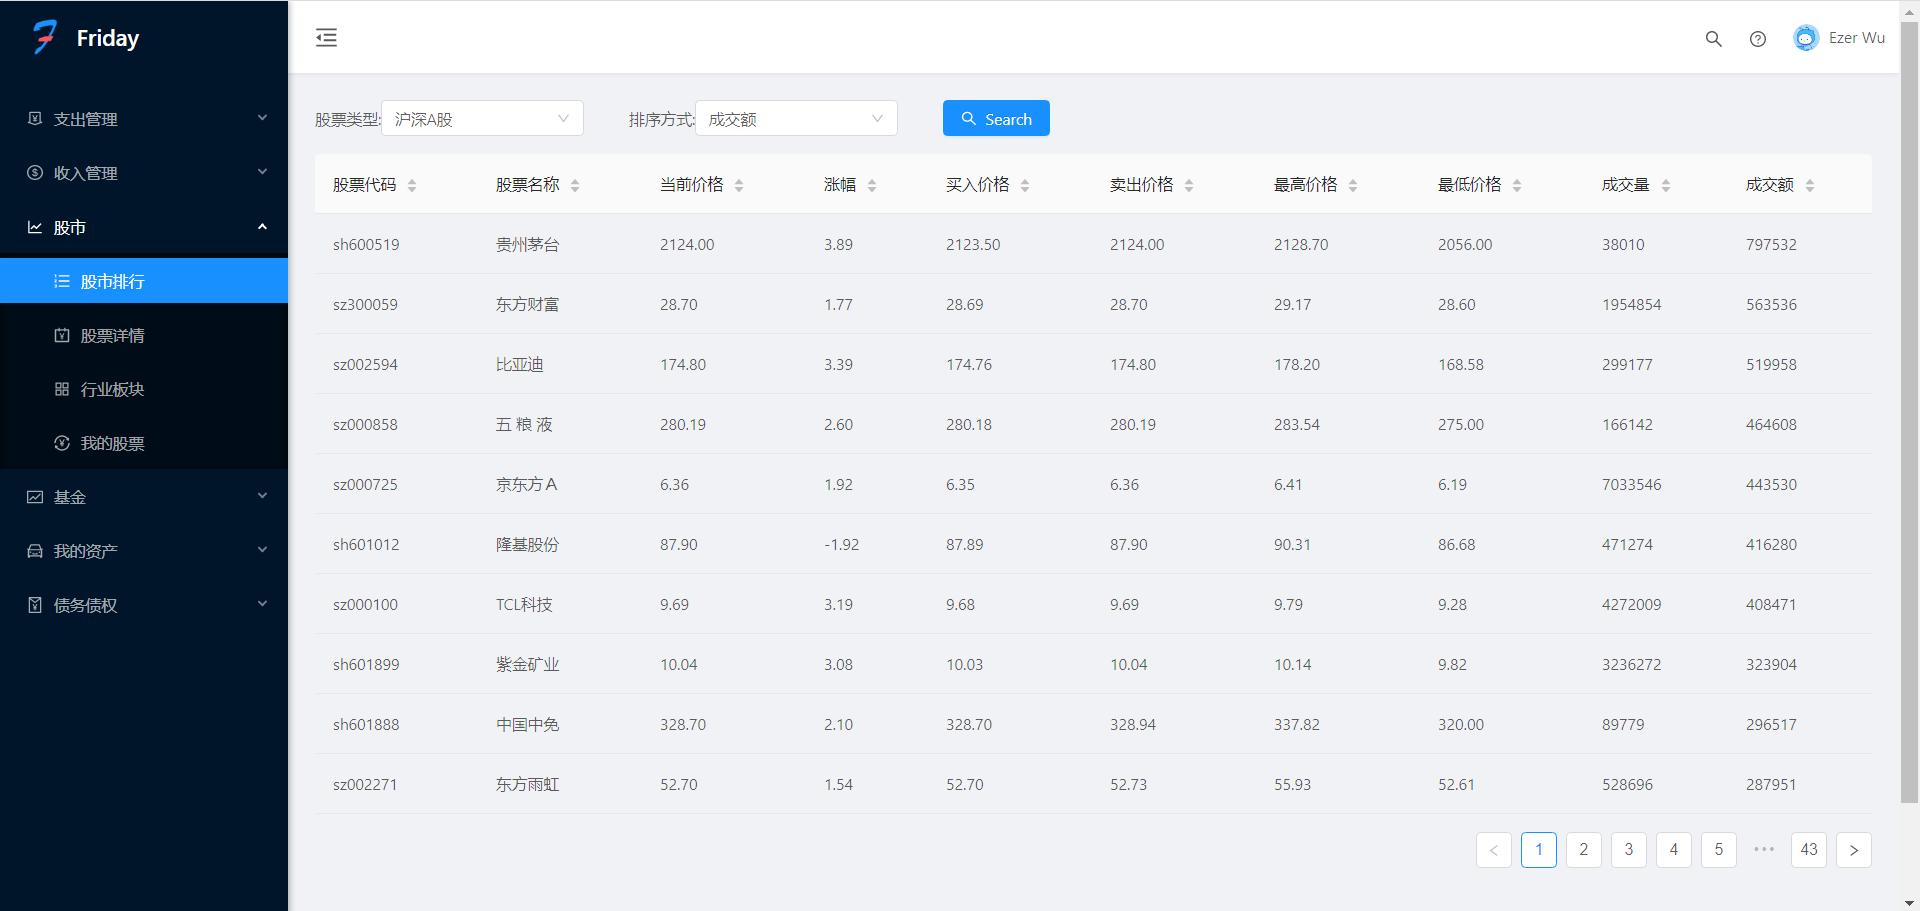1920x911 pixels.
Task: Jump to page 43 in pagination
Action: pos(1808,850)
